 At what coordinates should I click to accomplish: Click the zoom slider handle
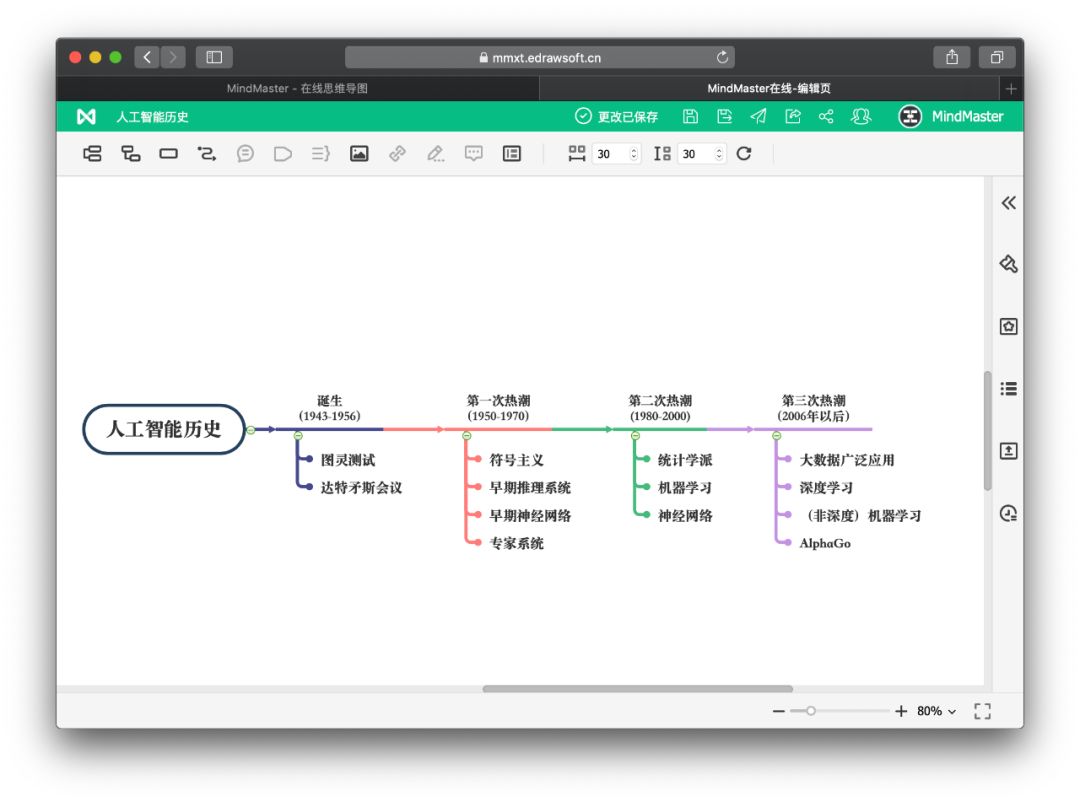(811, 711)
